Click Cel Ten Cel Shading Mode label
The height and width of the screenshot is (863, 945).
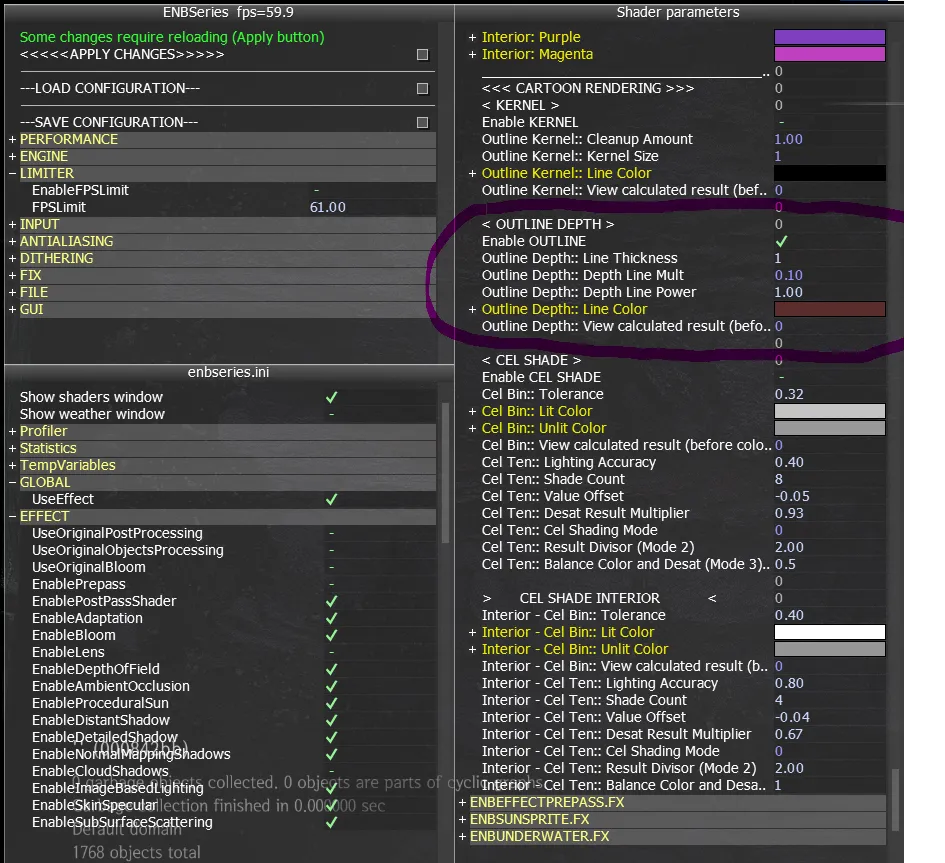point(570,530)
